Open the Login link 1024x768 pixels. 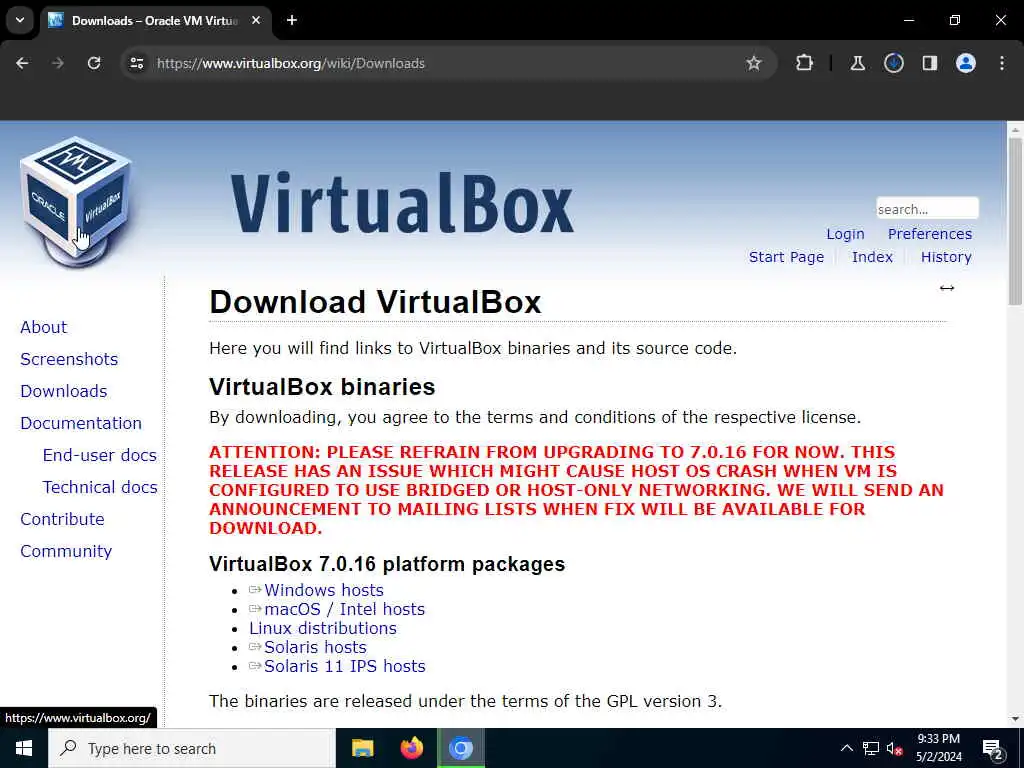pyautogui.click(x=845, y=234)
